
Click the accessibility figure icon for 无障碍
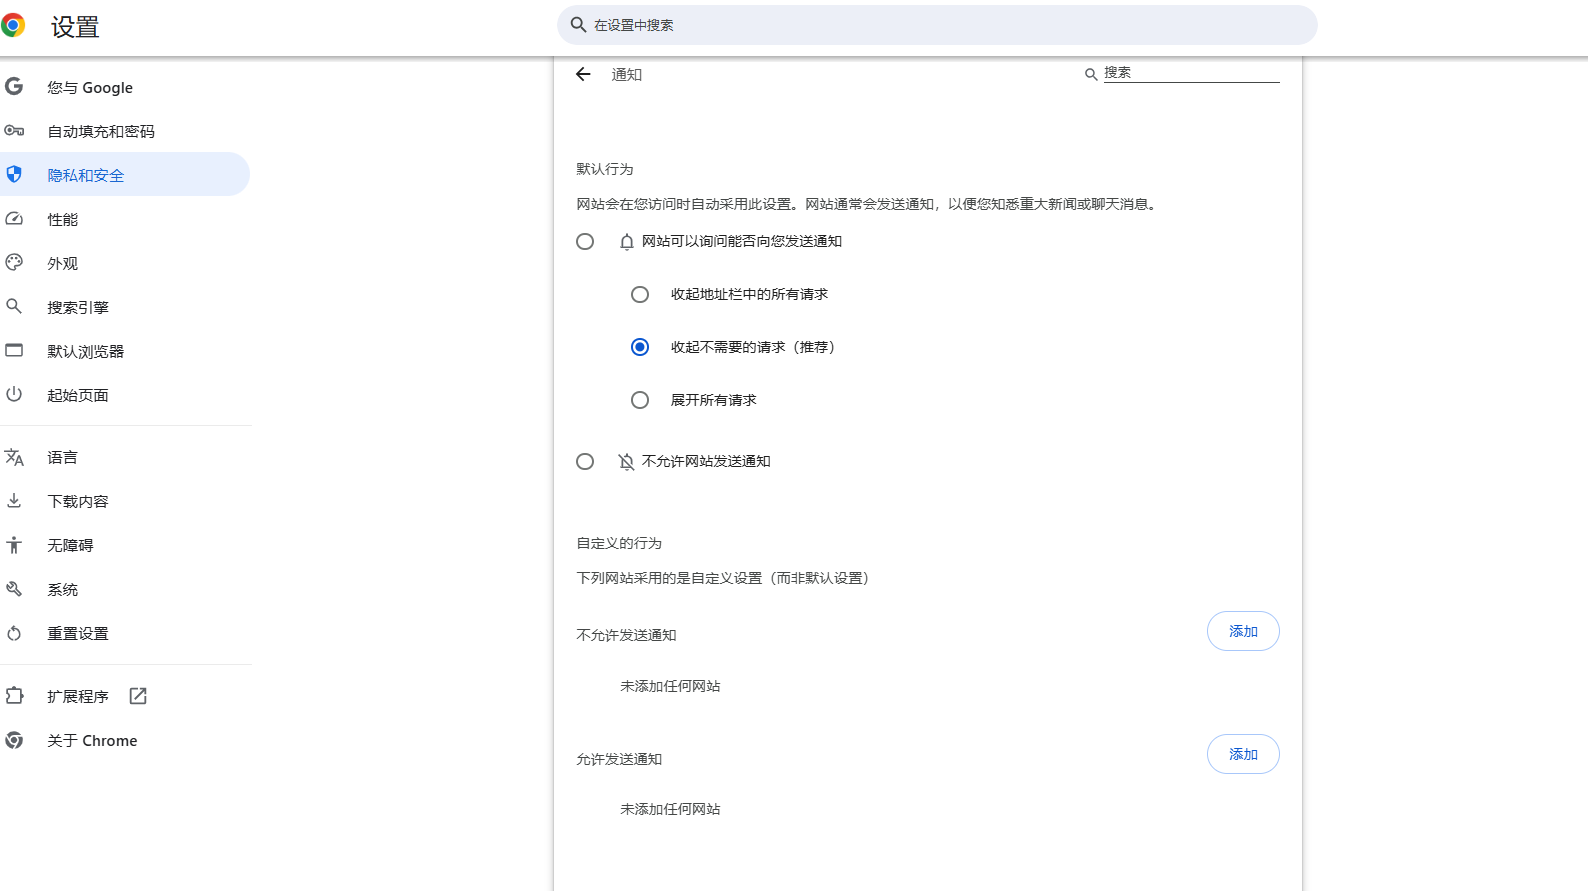click(14, 545)
